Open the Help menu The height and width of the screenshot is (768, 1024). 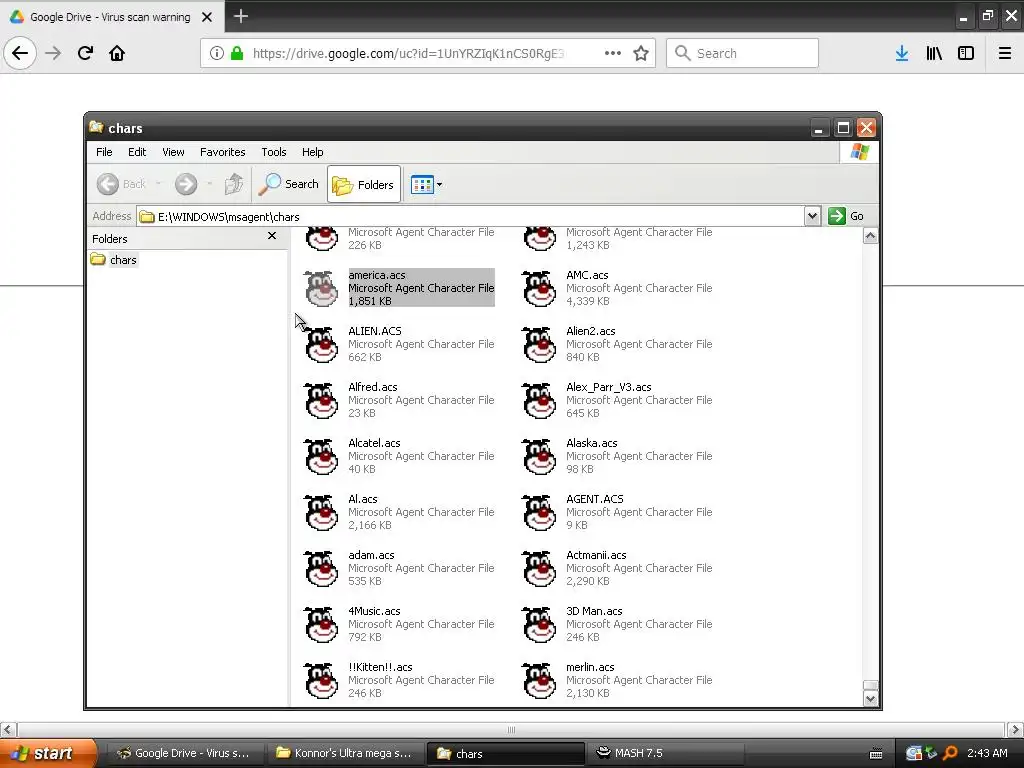tap(312, 152)
